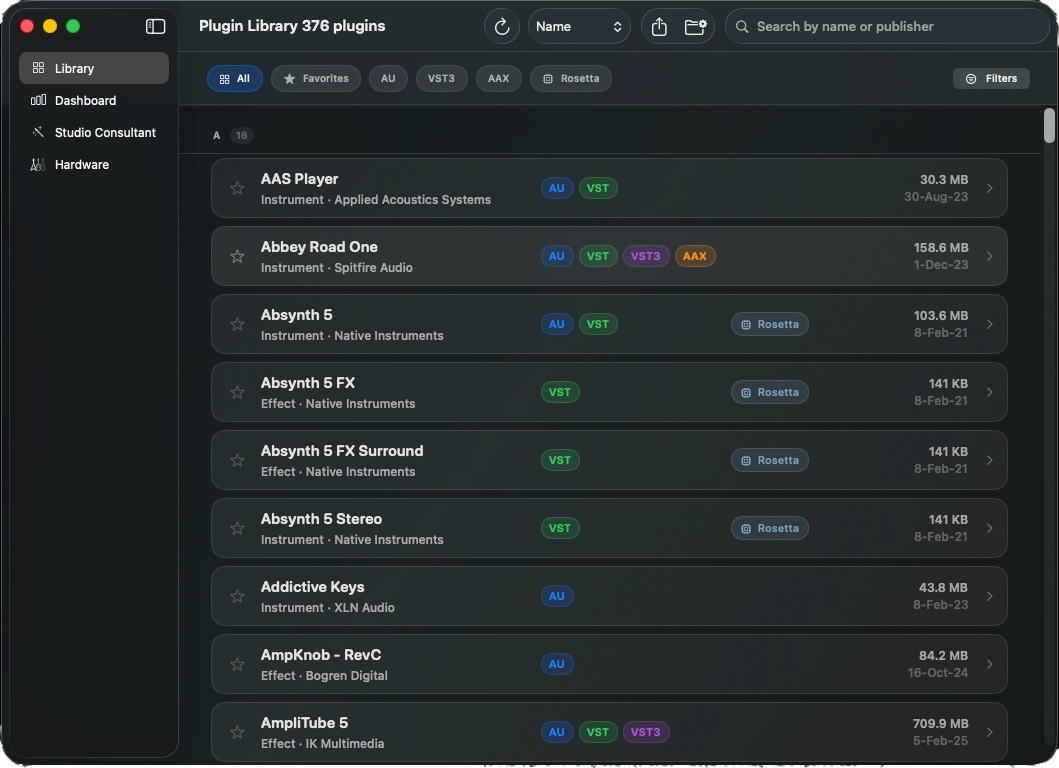Click the AU badge on AmpKnob - RevC
1059x768 pixels.
click(x=557, y=664)
